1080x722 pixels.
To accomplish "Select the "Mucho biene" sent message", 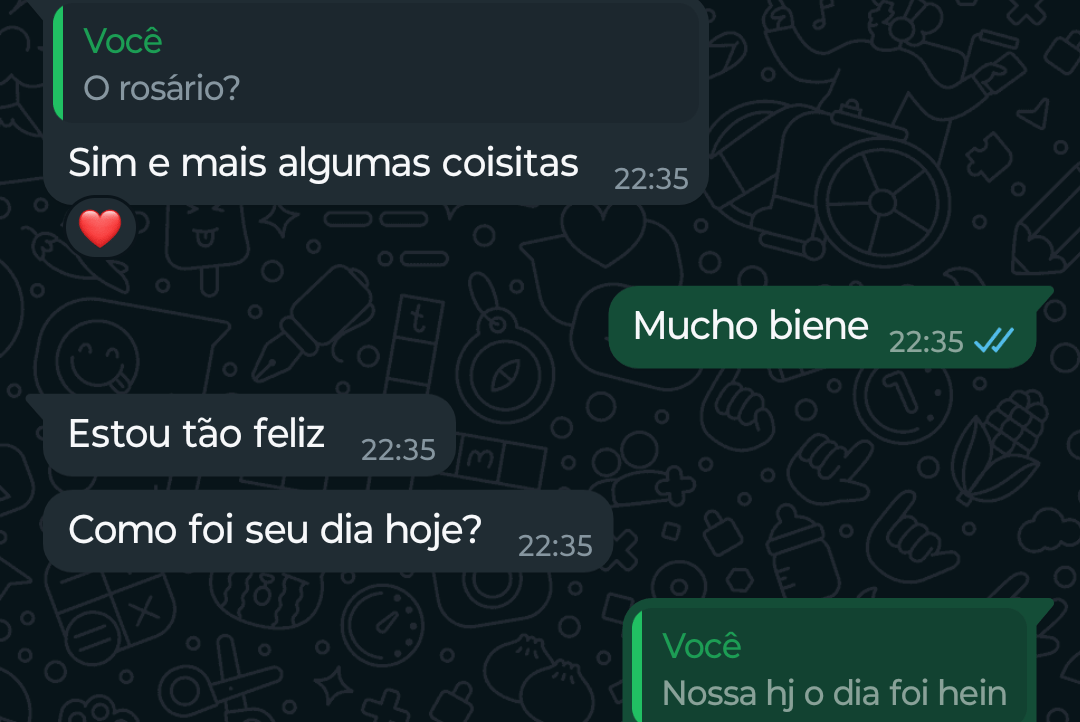I will 750,326.
